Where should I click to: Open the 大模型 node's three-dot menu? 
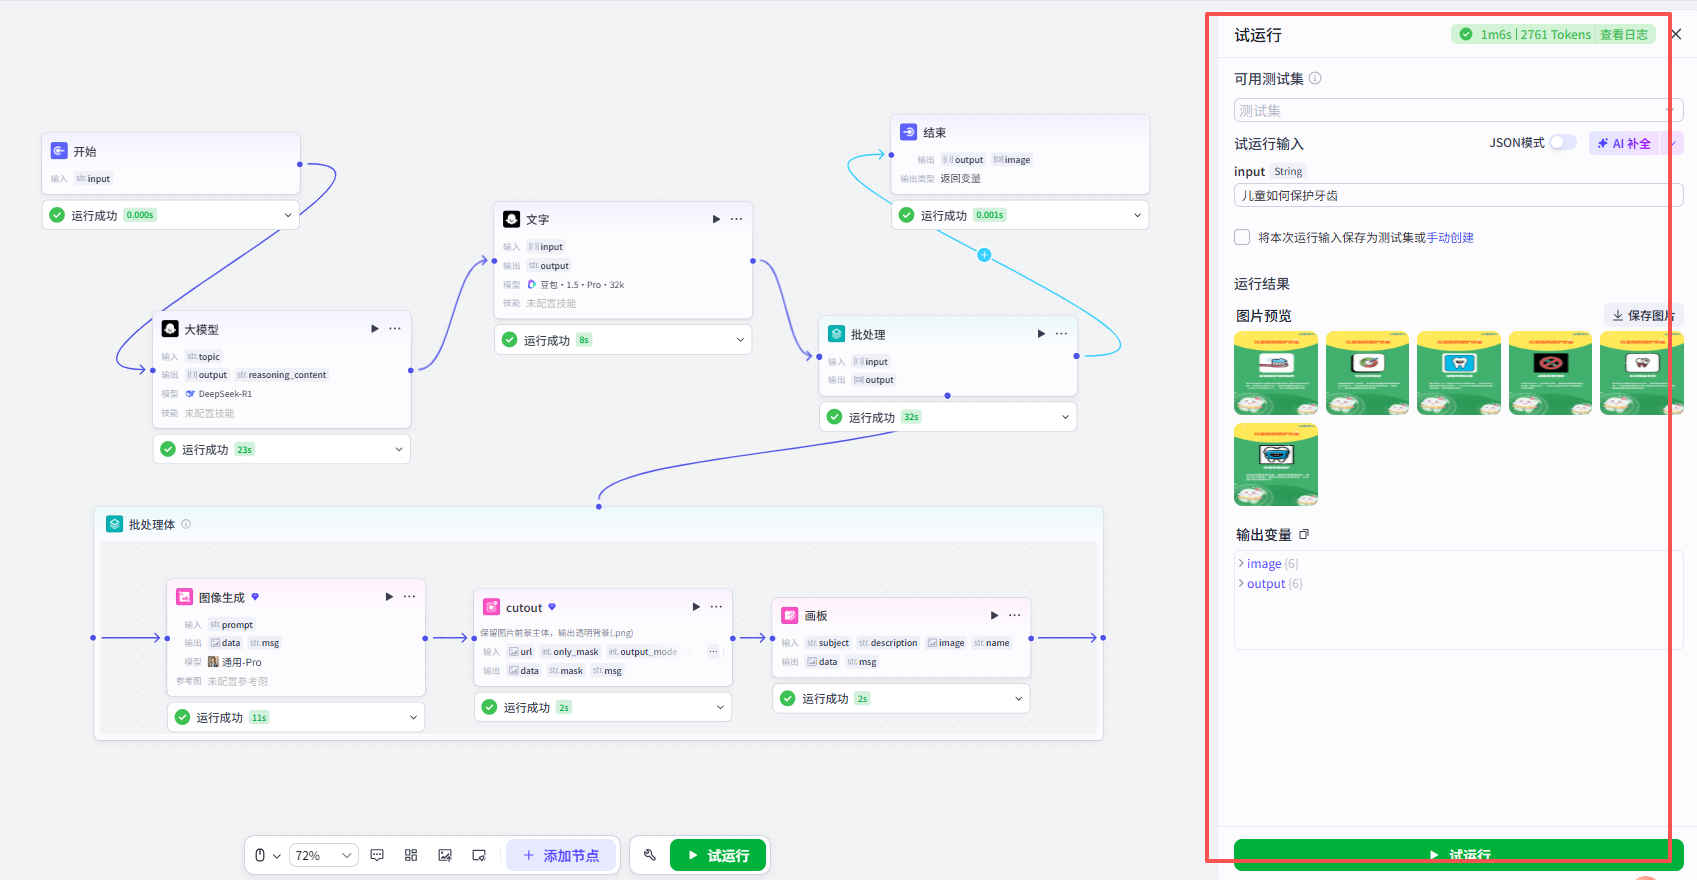point(395,329)
